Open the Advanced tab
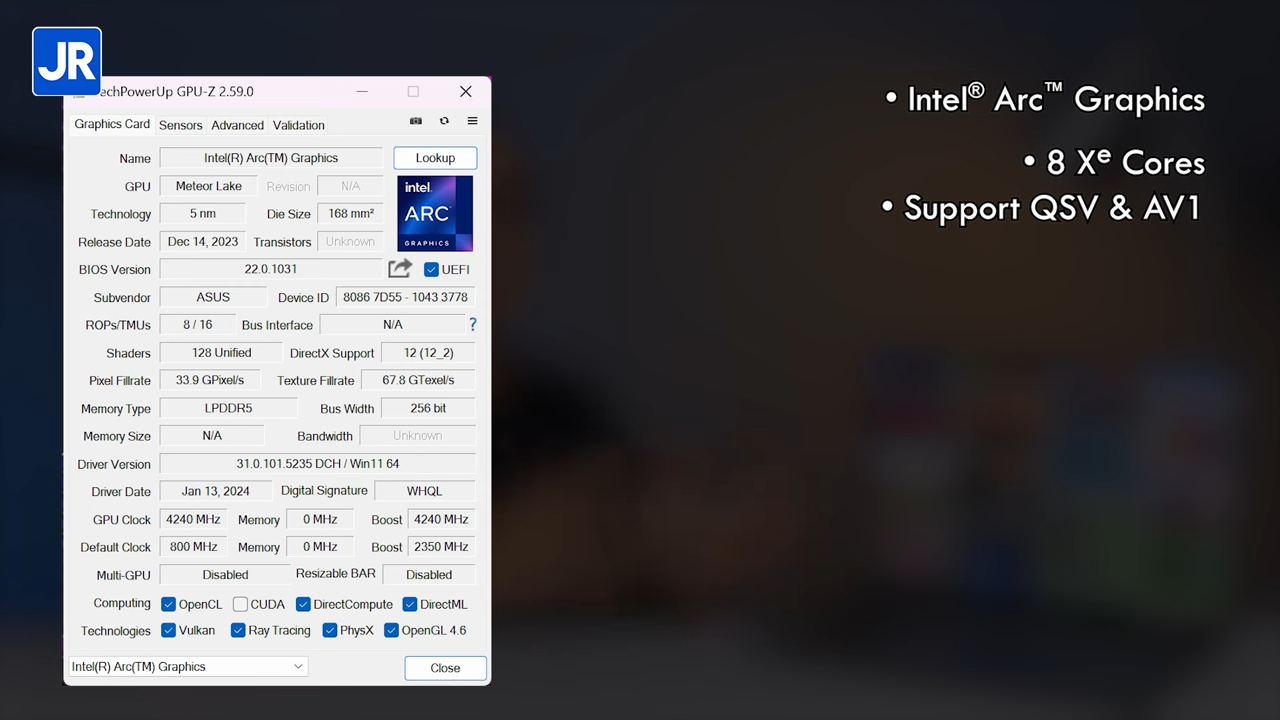Image resolution: width=1280 pixels, height=720 pixels. 238,125
